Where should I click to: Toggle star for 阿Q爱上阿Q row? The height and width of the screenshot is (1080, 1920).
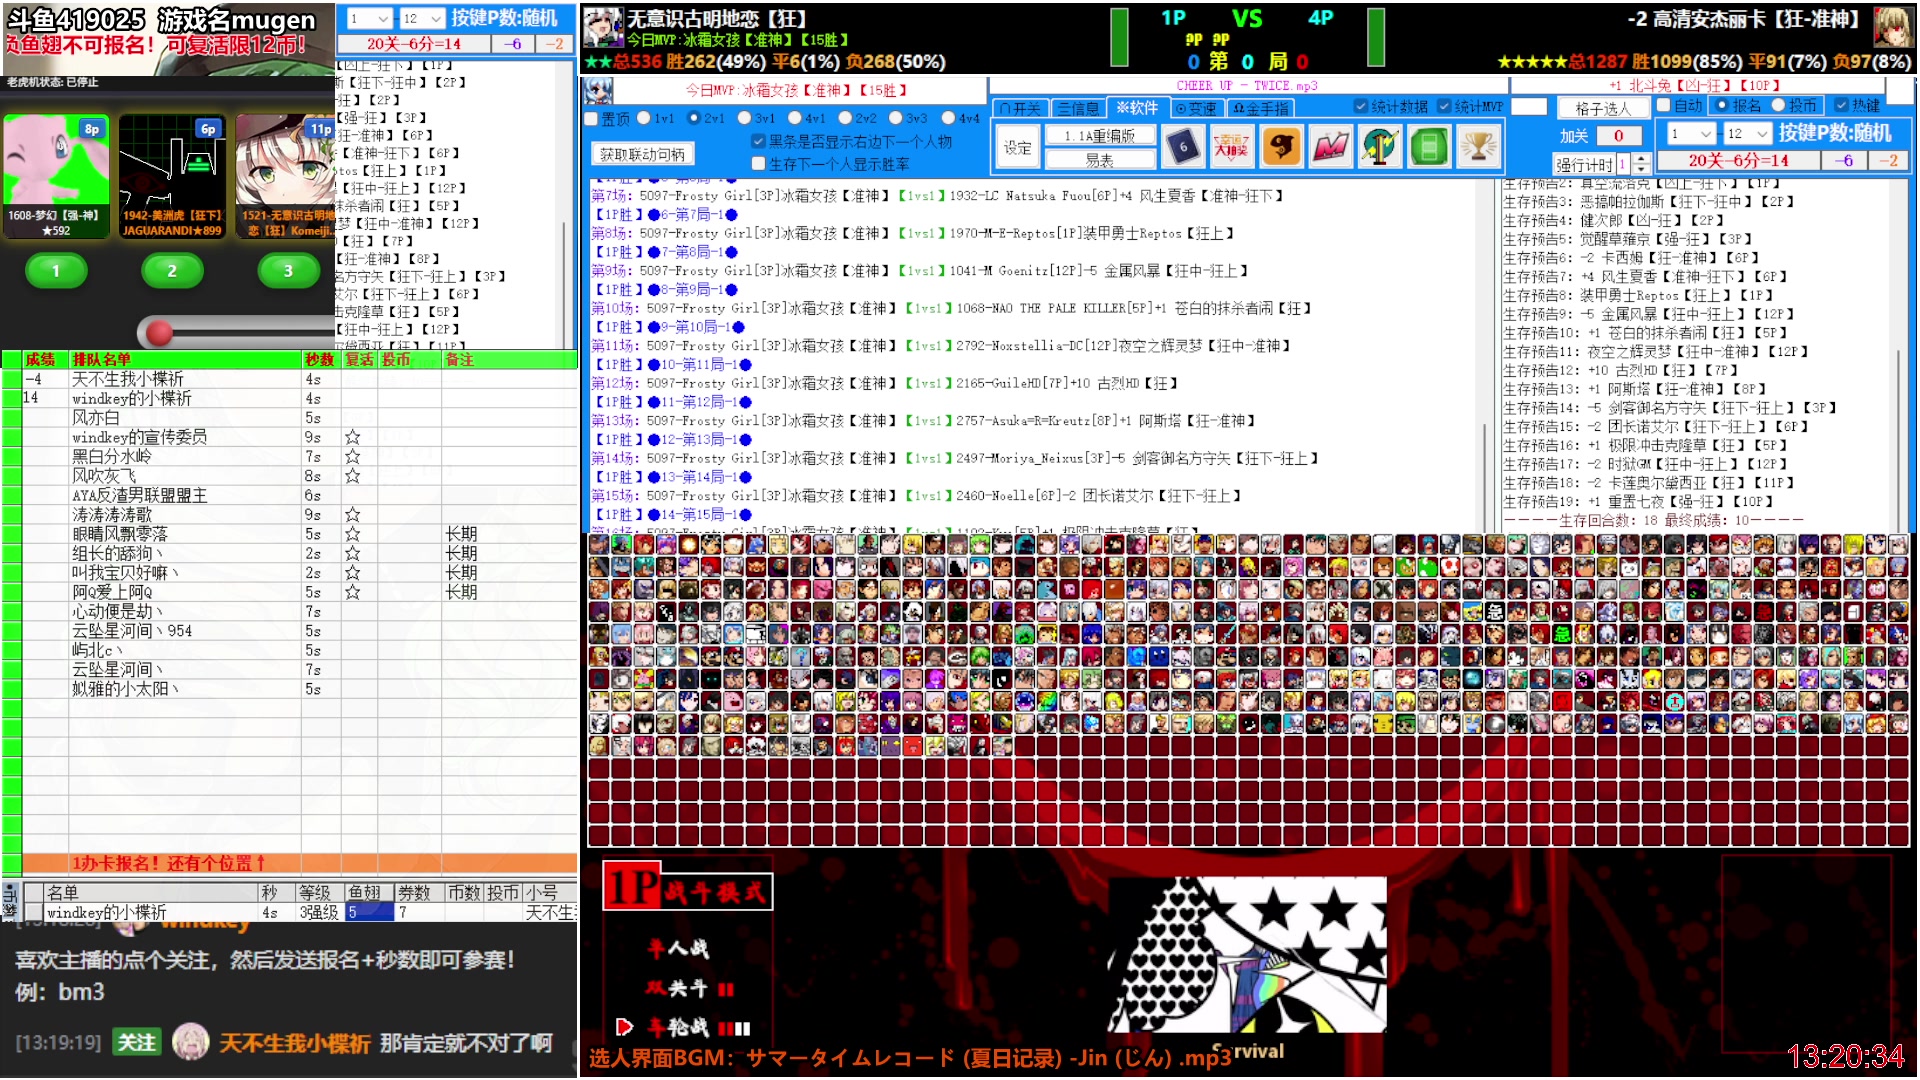(352, 592)
